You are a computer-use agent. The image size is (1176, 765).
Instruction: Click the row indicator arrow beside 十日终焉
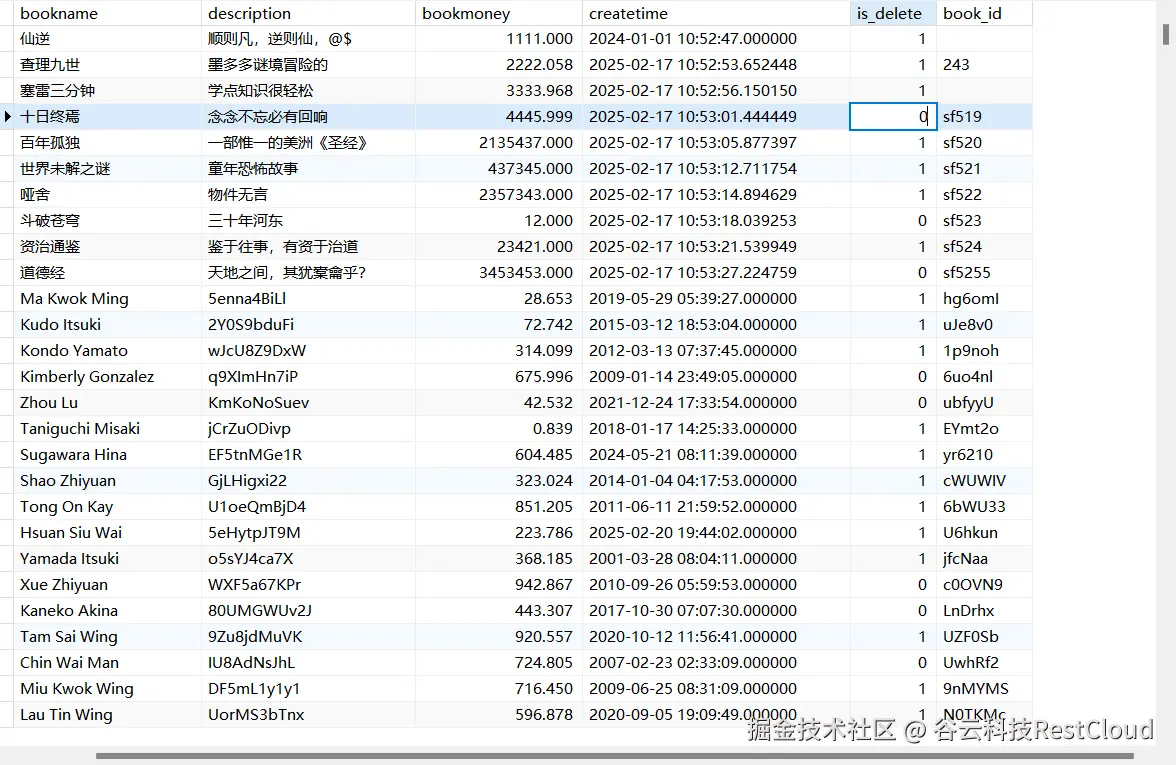pos(7,116)
